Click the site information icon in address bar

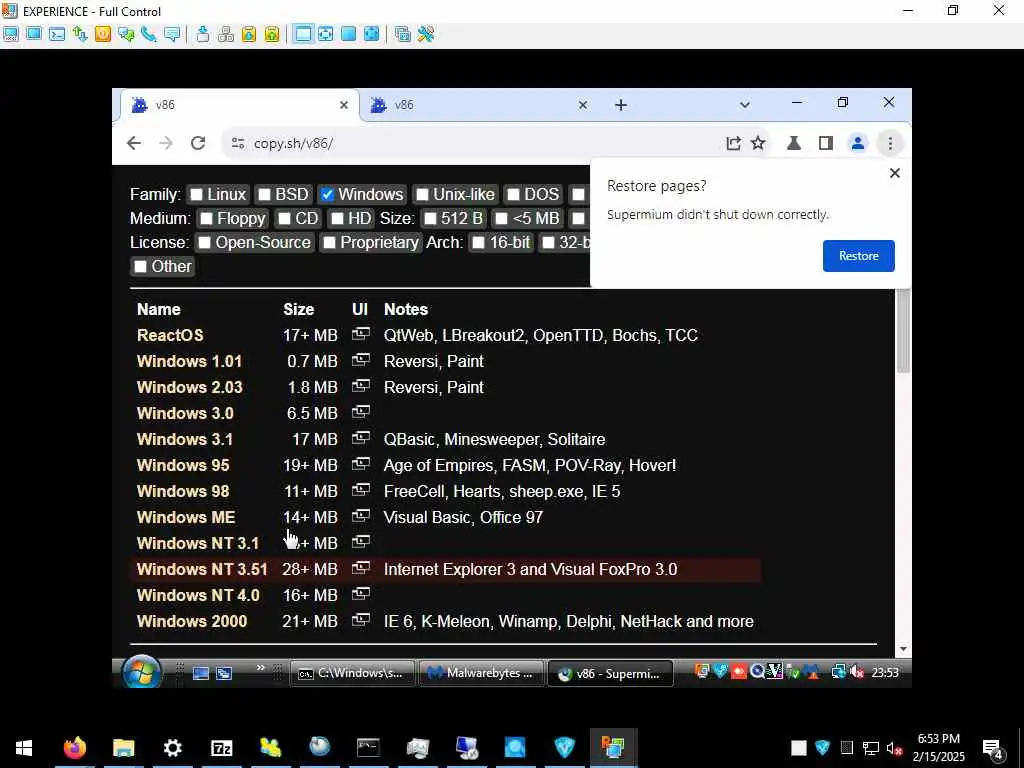[238, 143]
